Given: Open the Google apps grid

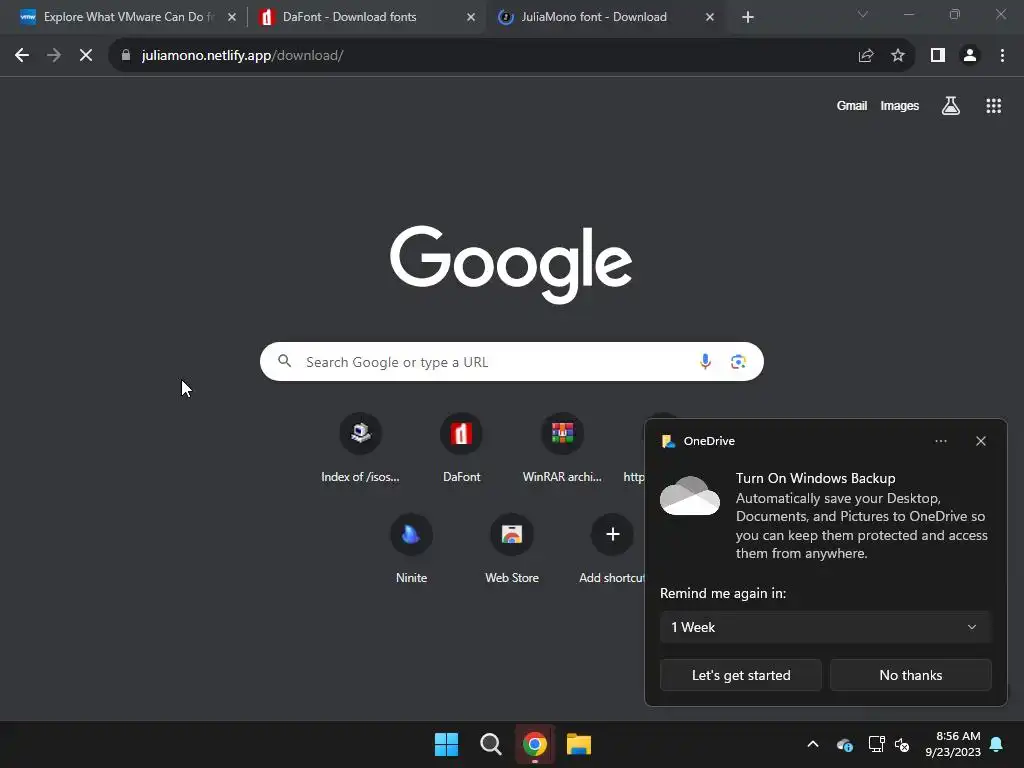Looking at the screenshot, I should pyautogui.click(x=993, y=106).
